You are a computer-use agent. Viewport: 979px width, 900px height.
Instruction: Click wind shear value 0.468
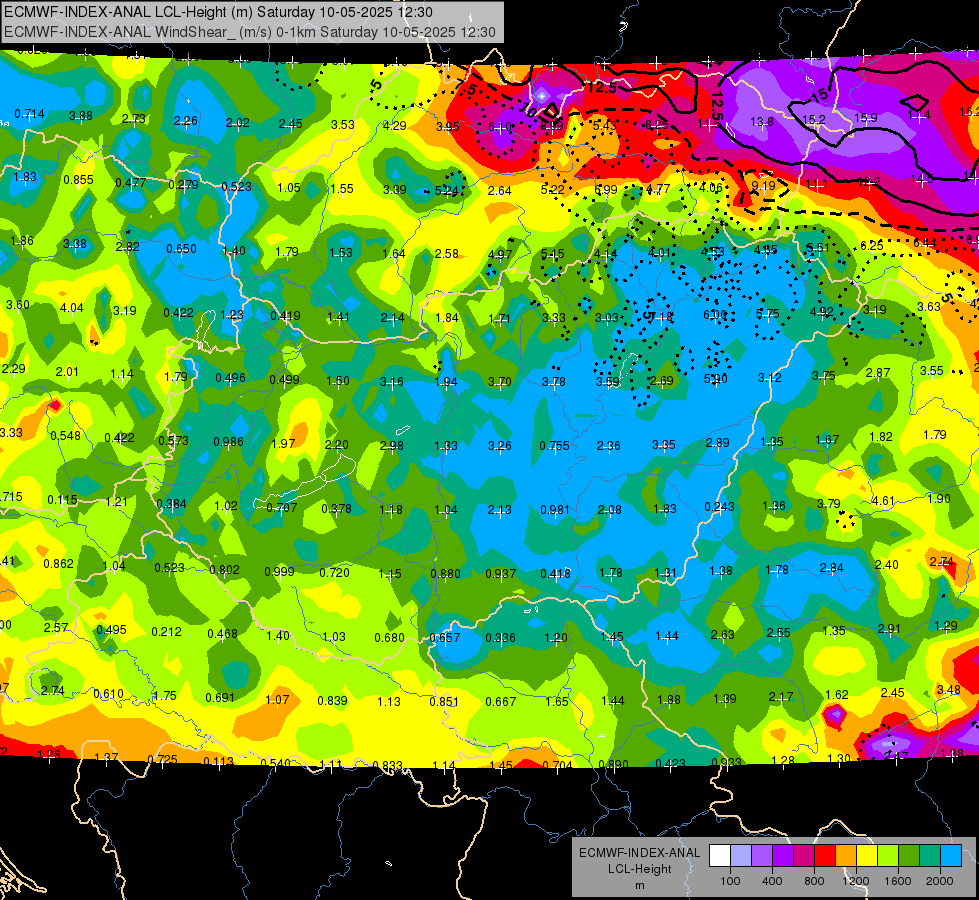point(222,634)
